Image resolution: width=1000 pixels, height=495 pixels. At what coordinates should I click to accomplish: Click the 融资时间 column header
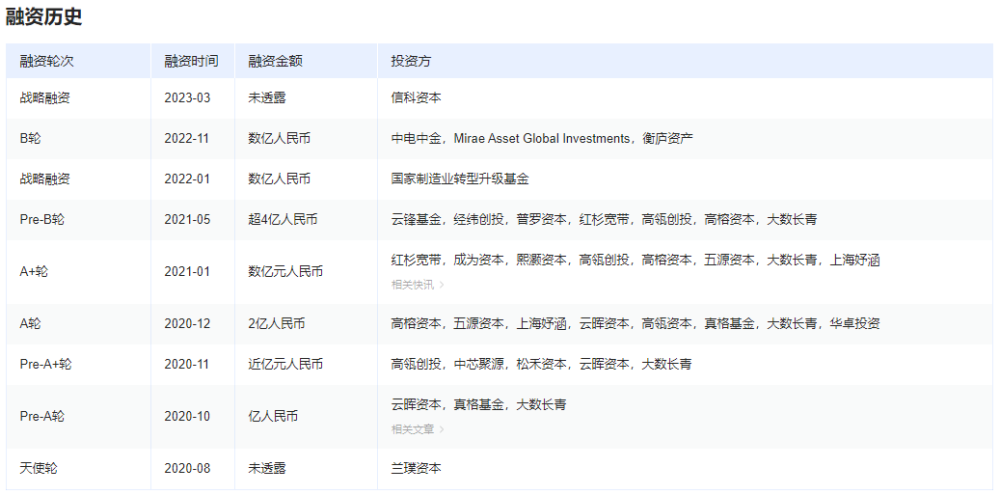coord(191,61)
